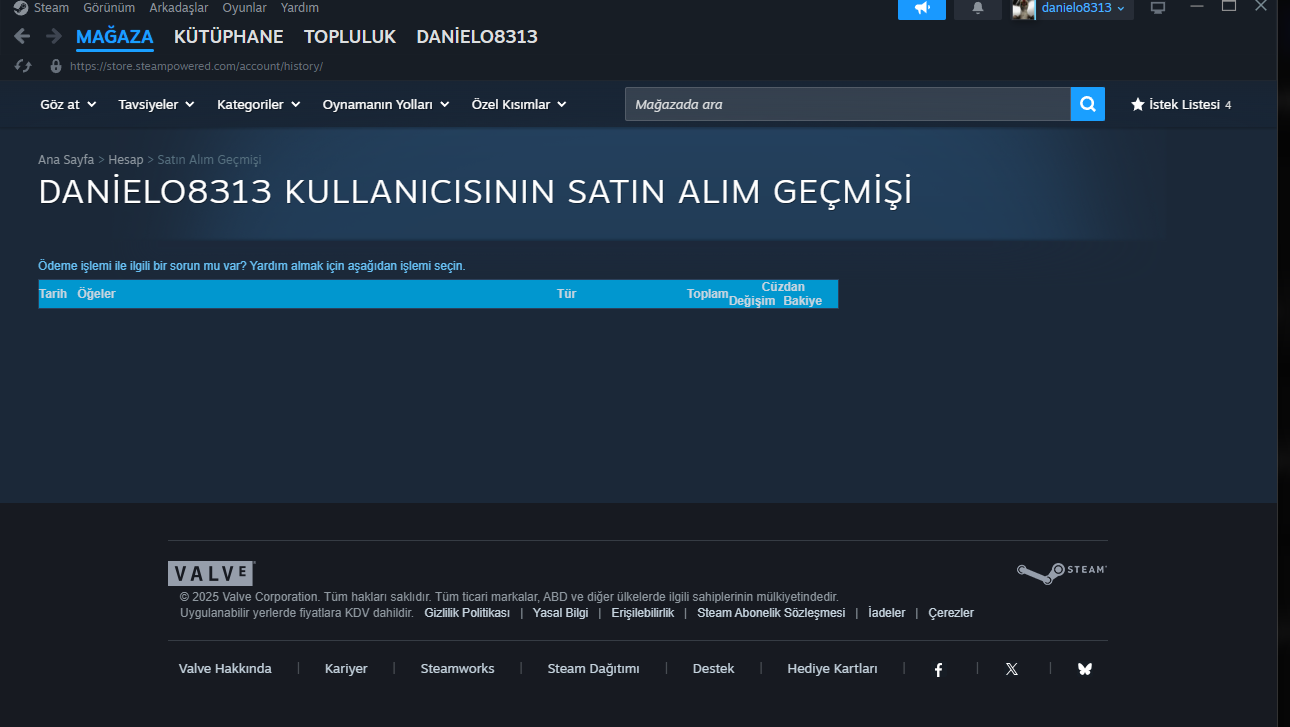Click the Öğeler column header
The image size is (1290, 727).
click(96, 294)
